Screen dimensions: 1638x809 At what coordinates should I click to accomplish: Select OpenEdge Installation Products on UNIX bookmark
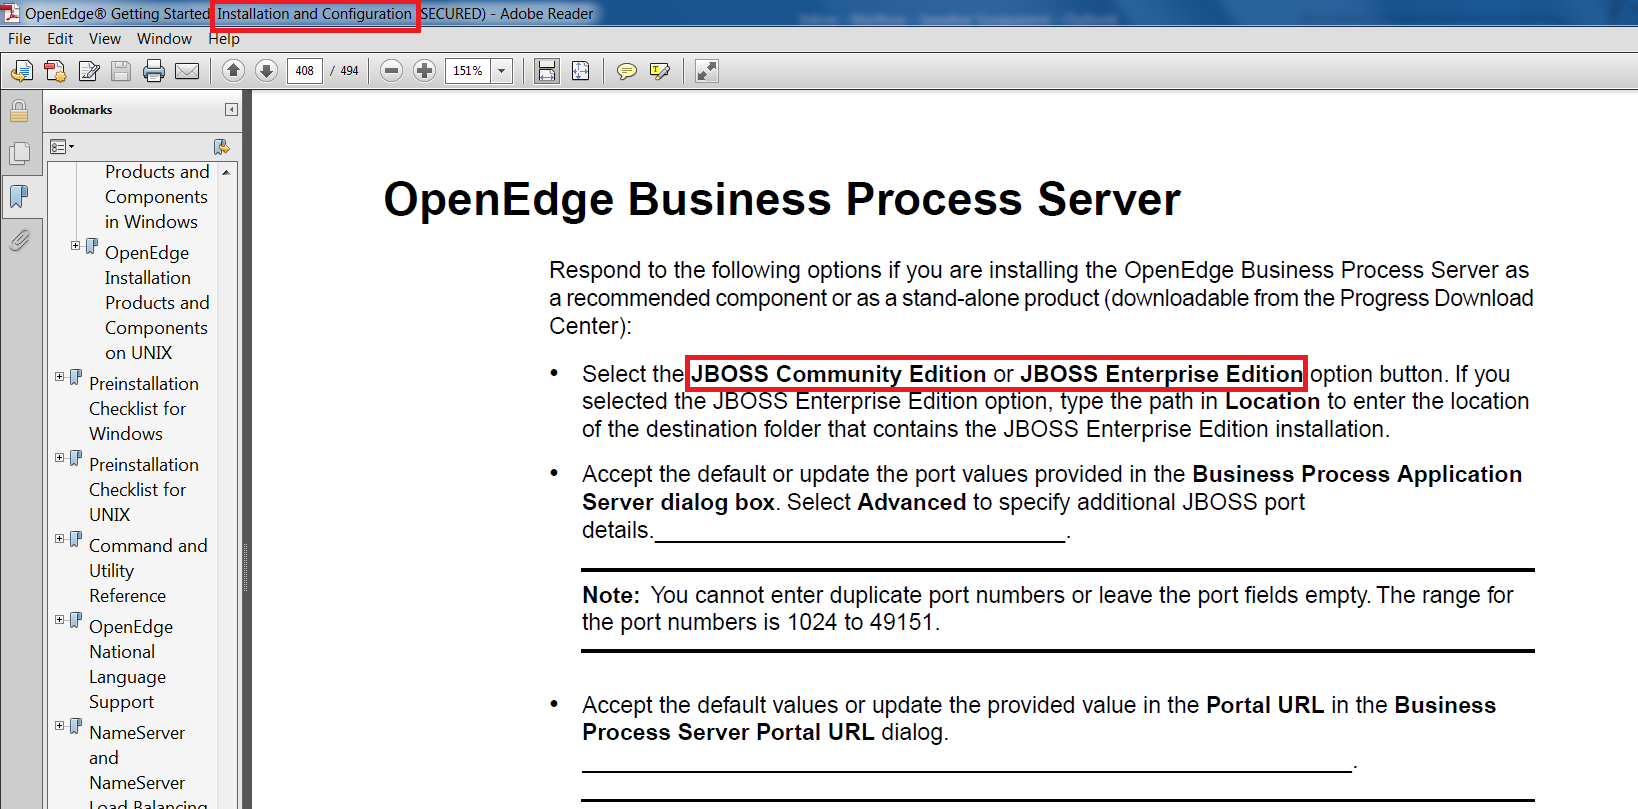pos(157,302)
